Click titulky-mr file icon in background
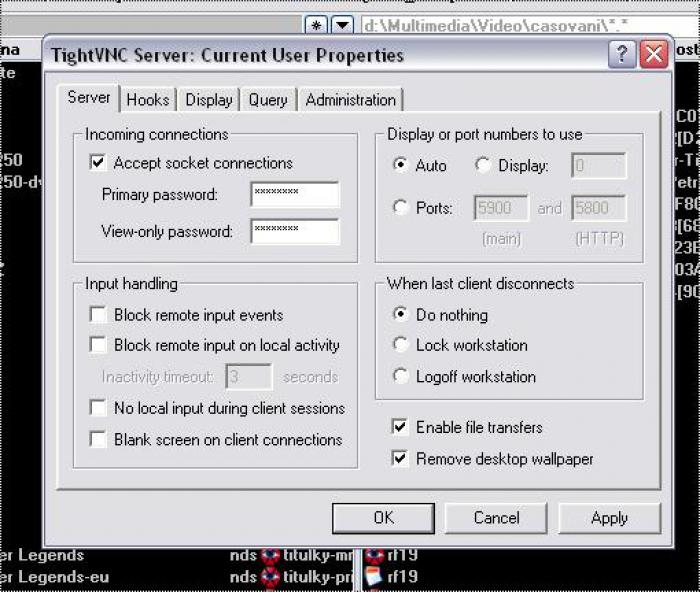Screen dimensions: 700x592 pyautogui.click(x=270, y=556)
